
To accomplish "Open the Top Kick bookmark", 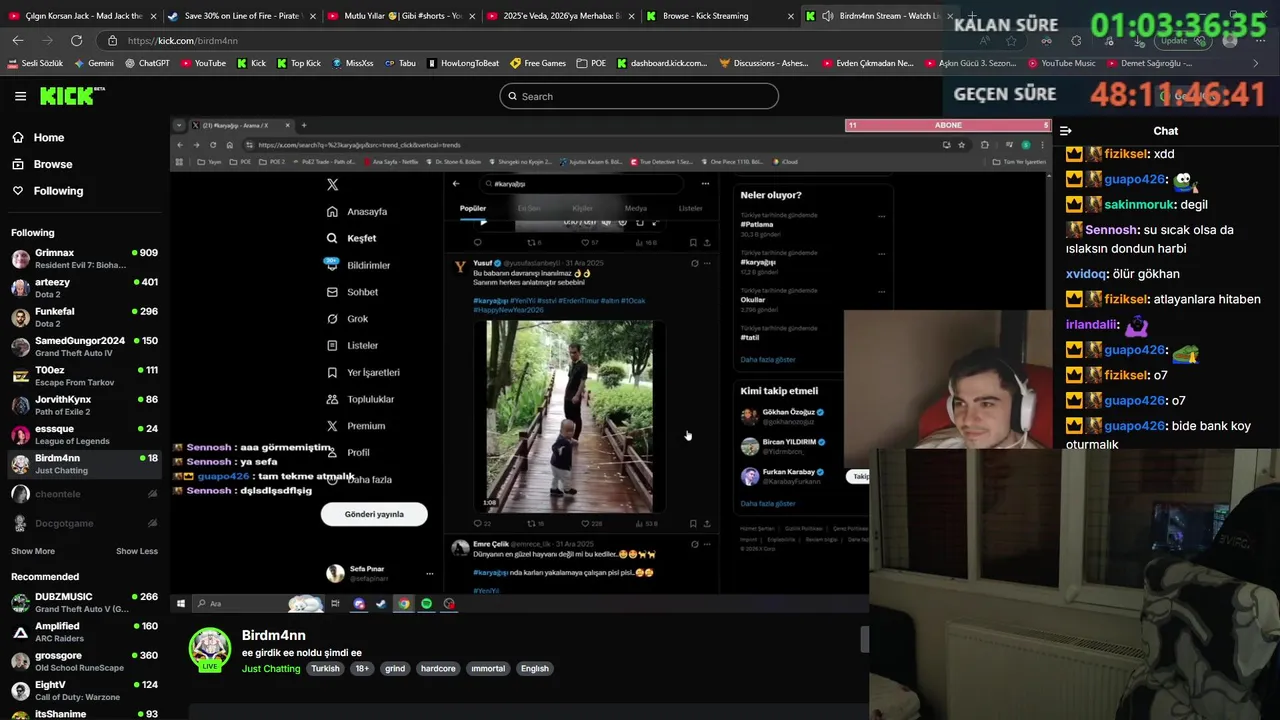I will (x=298, y=63).
